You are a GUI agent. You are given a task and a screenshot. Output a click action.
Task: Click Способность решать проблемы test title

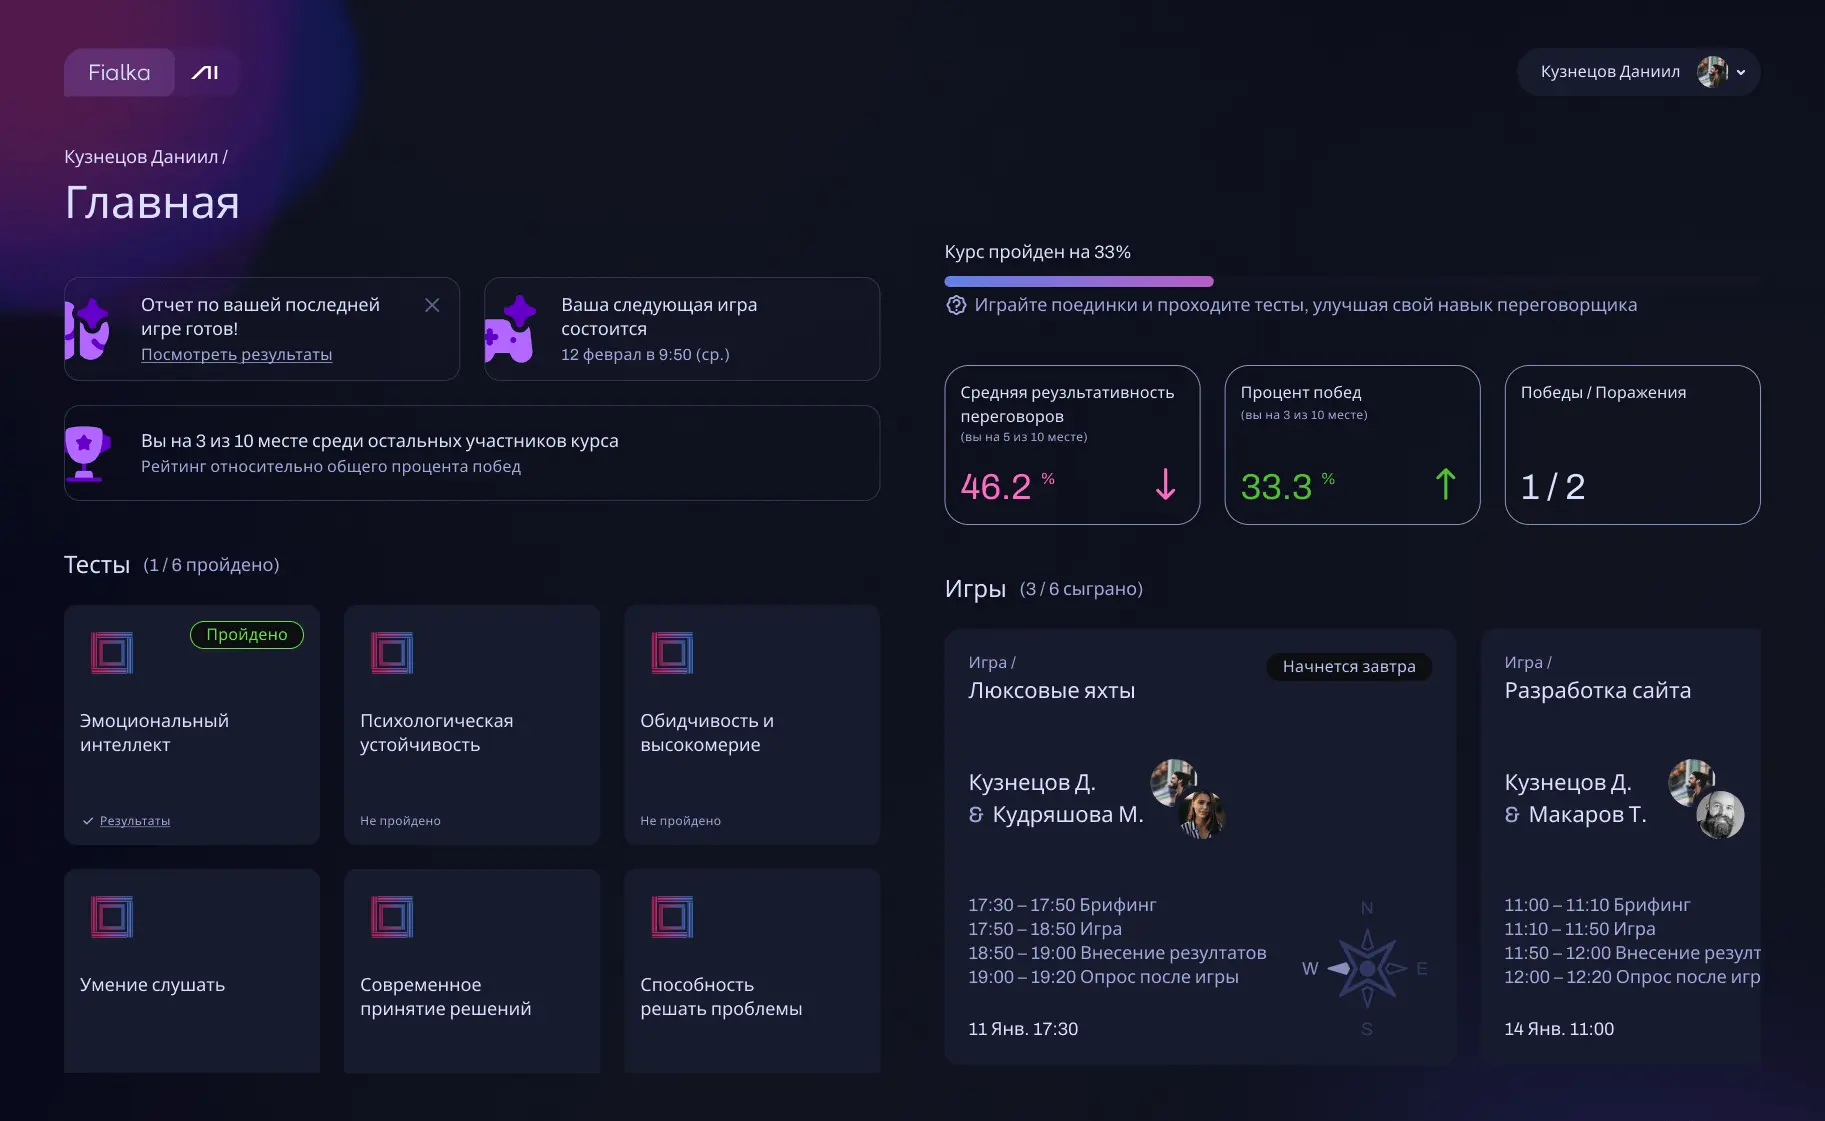pos(721,997)
